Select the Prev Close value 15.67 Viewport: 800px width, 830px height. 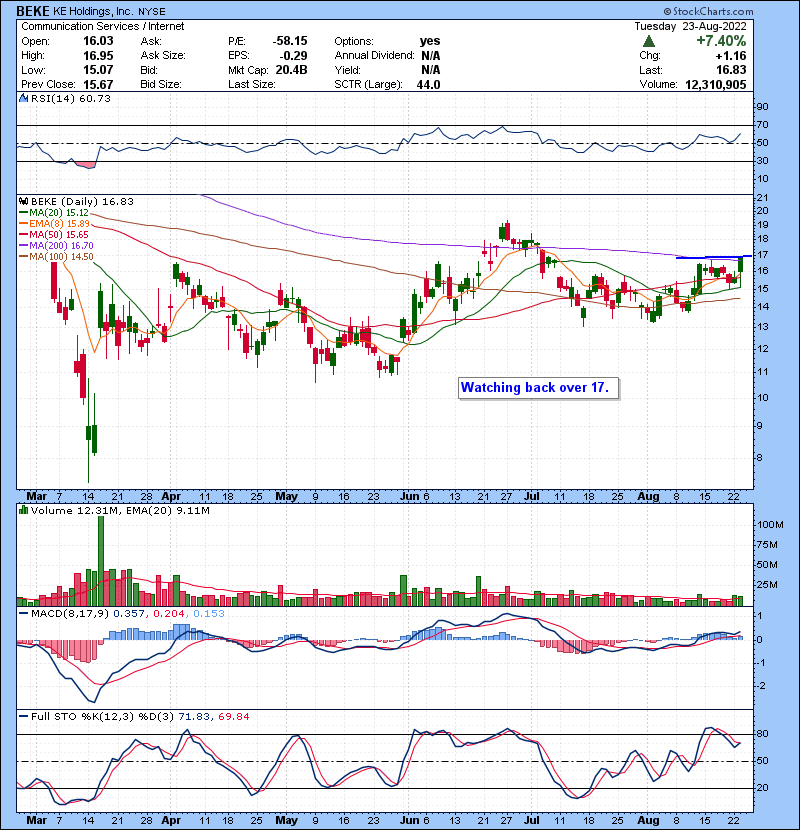coord(98,84)
